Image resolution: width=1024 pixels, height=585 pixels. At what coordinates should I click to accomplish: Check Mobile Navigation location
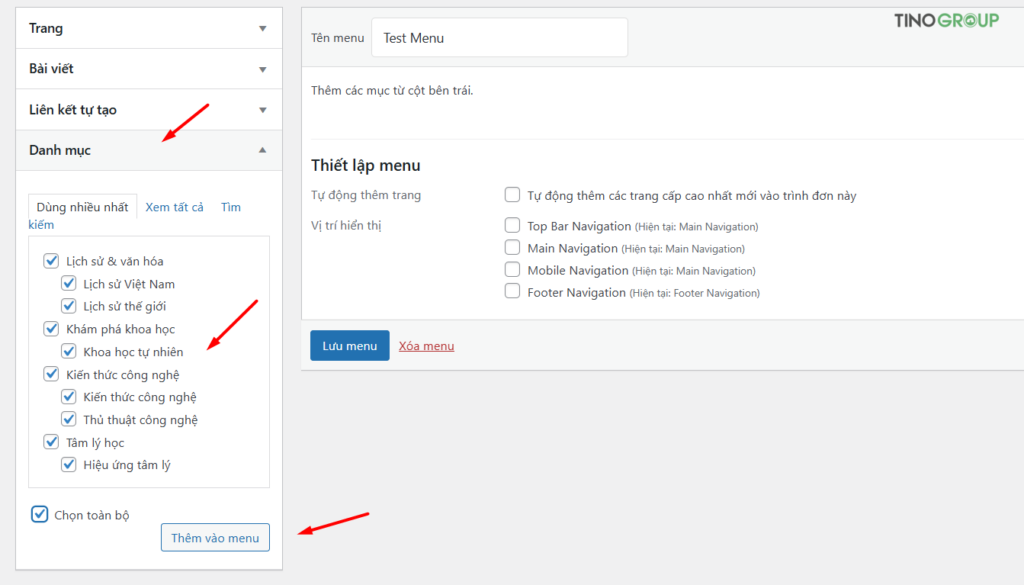pos(512,270)
